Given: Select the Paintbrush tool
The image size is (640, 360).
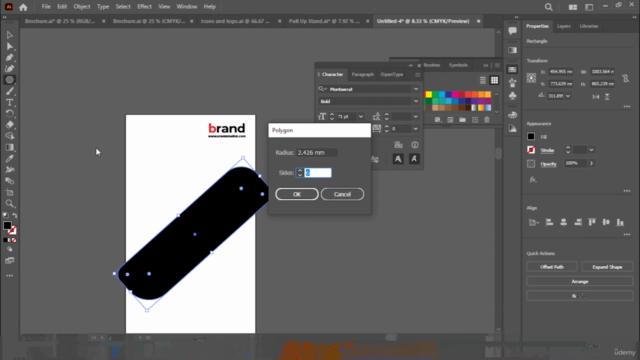Looking at the screenshot, I should coord(9,91).
